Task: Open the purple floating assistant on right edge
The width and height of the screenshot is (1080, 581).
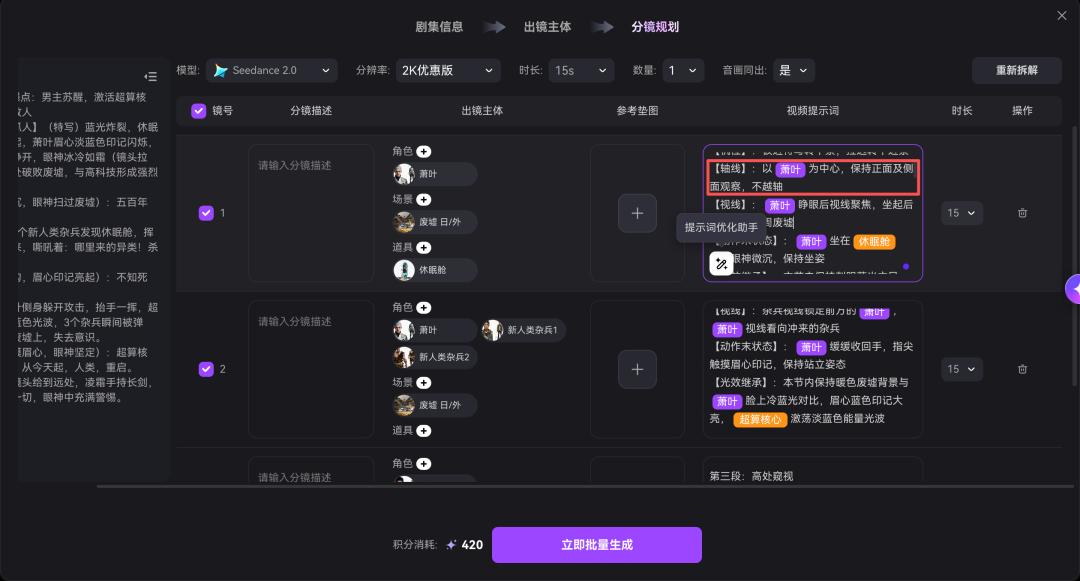Action: click(1072, 290)
